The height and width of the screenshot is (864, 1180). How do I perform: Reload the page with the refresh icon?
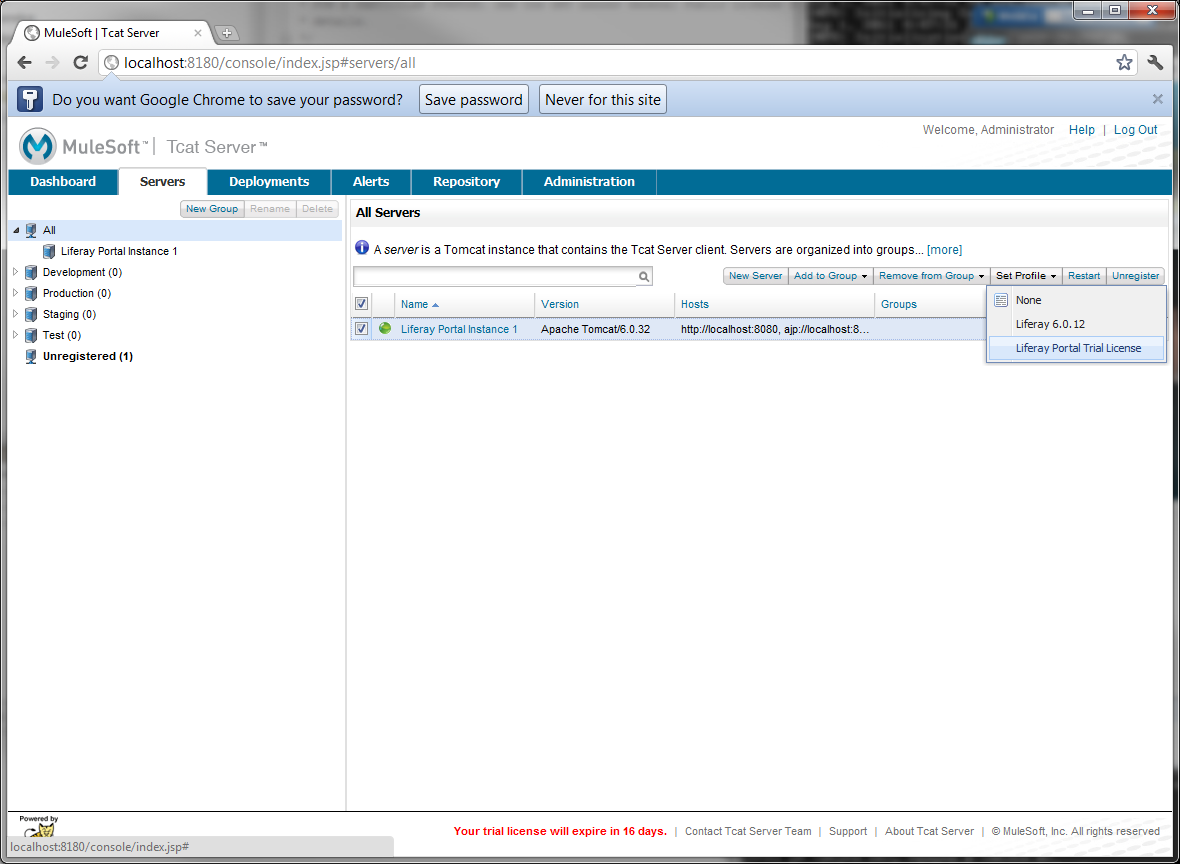point(81,63)
